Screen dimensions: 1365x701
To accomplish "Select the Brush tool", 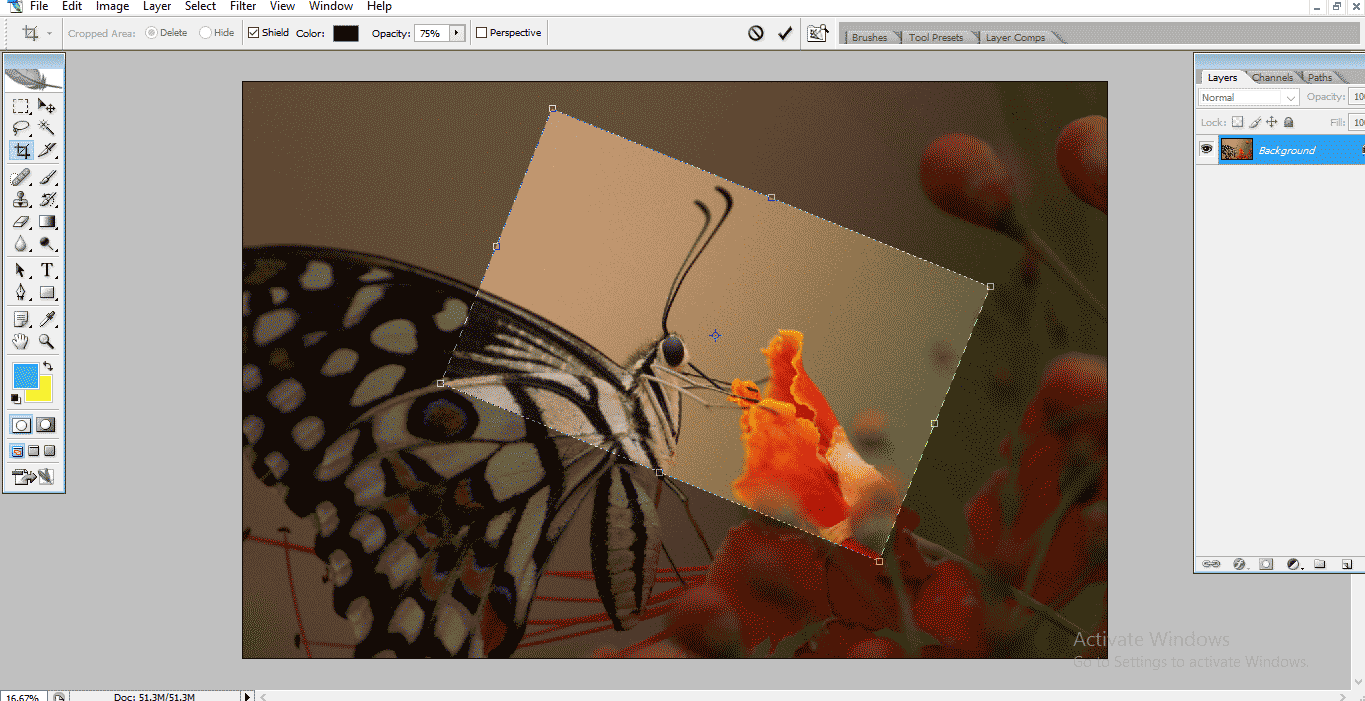I will (x=47, y=178).
